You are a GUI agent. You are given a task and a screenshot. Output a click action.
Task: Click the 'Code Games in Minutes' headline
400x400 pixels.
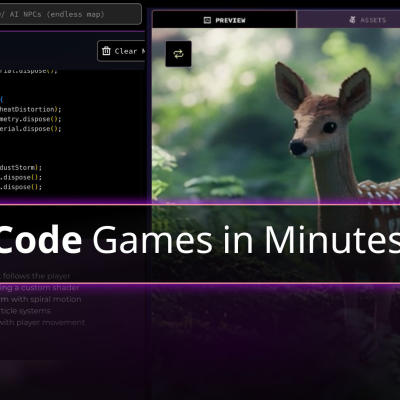click(x=200, y=240)
